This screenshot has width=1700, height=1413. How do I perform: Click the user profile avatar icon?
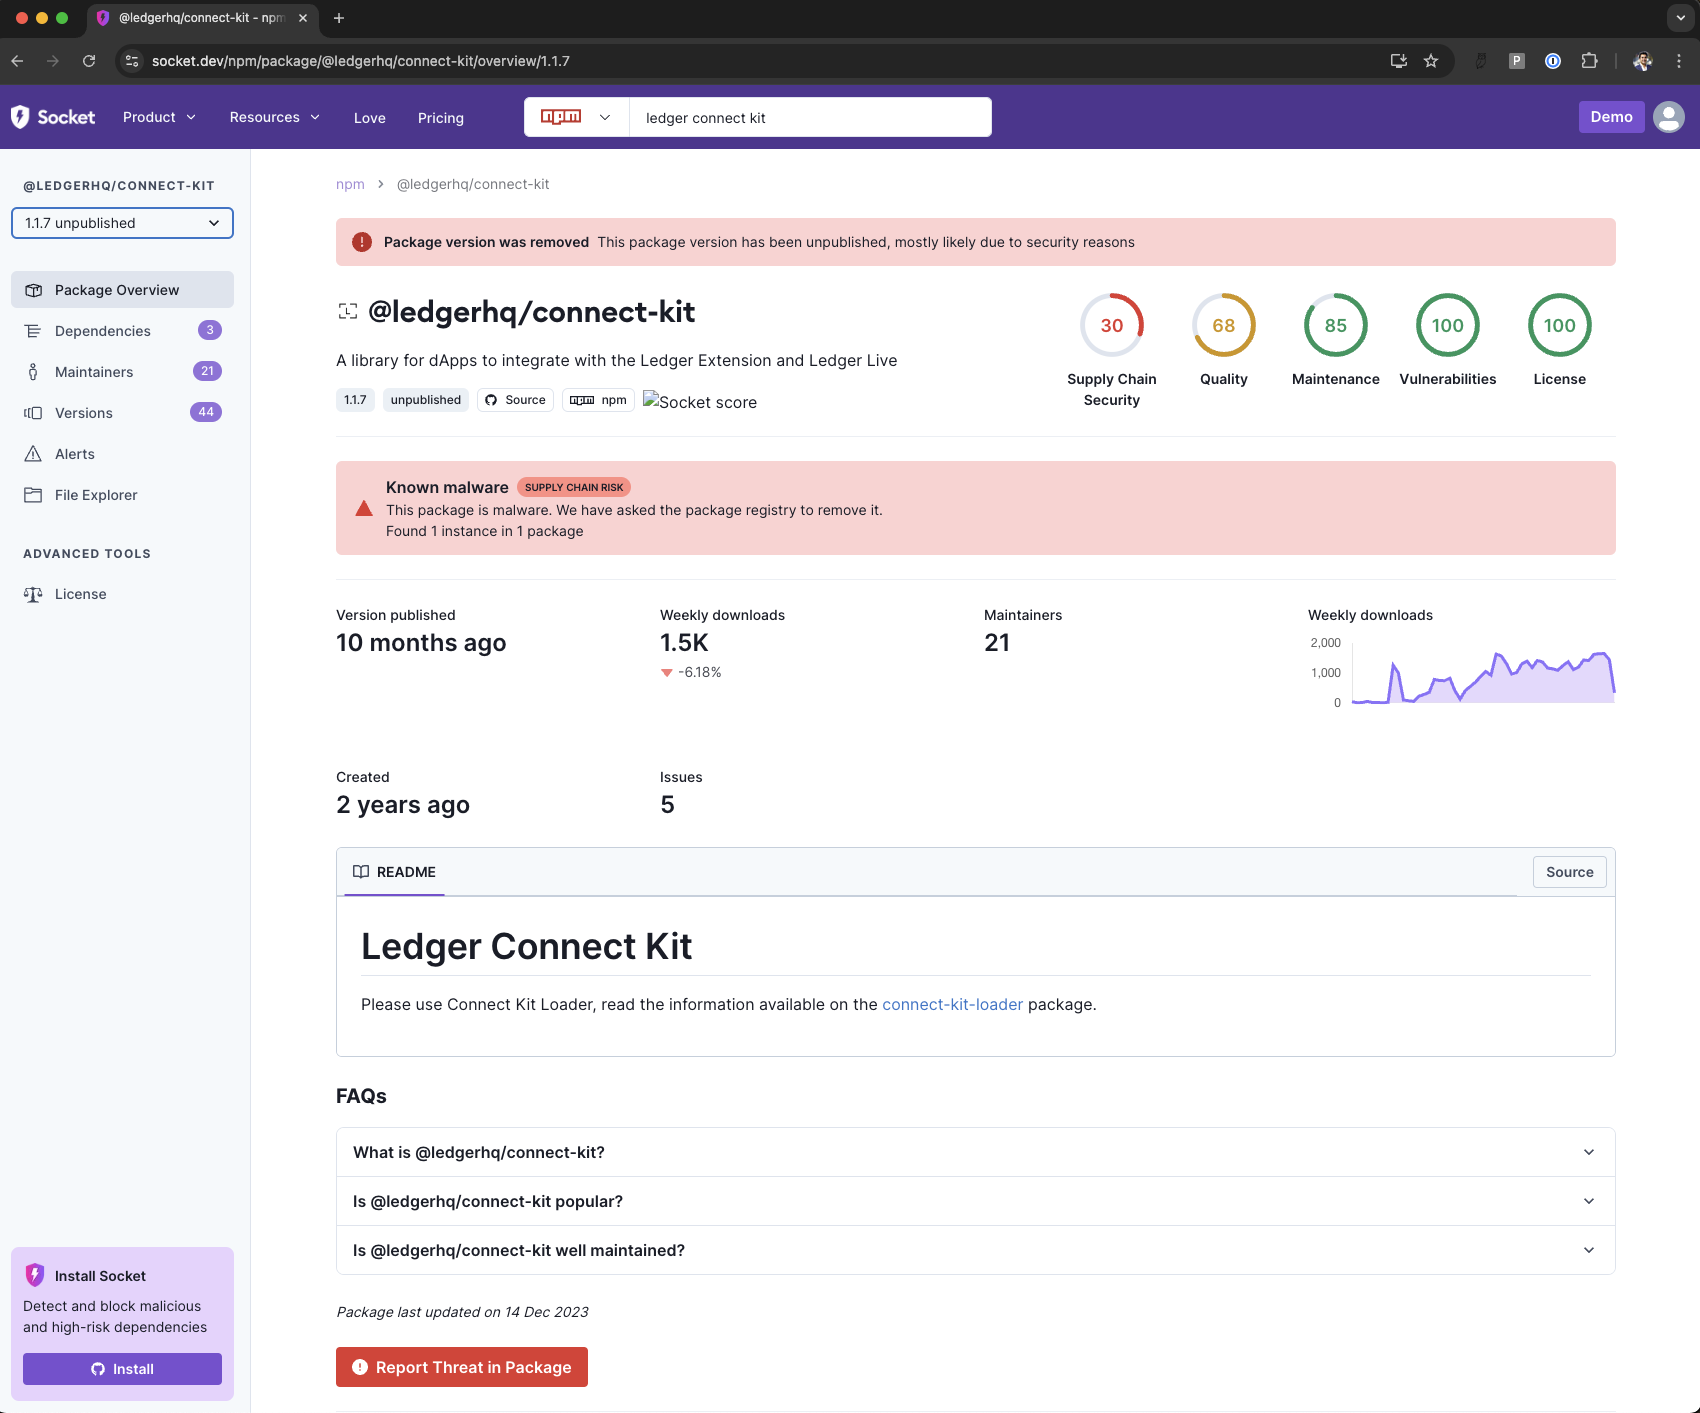pyautogui.click(x=1668, y=117)
